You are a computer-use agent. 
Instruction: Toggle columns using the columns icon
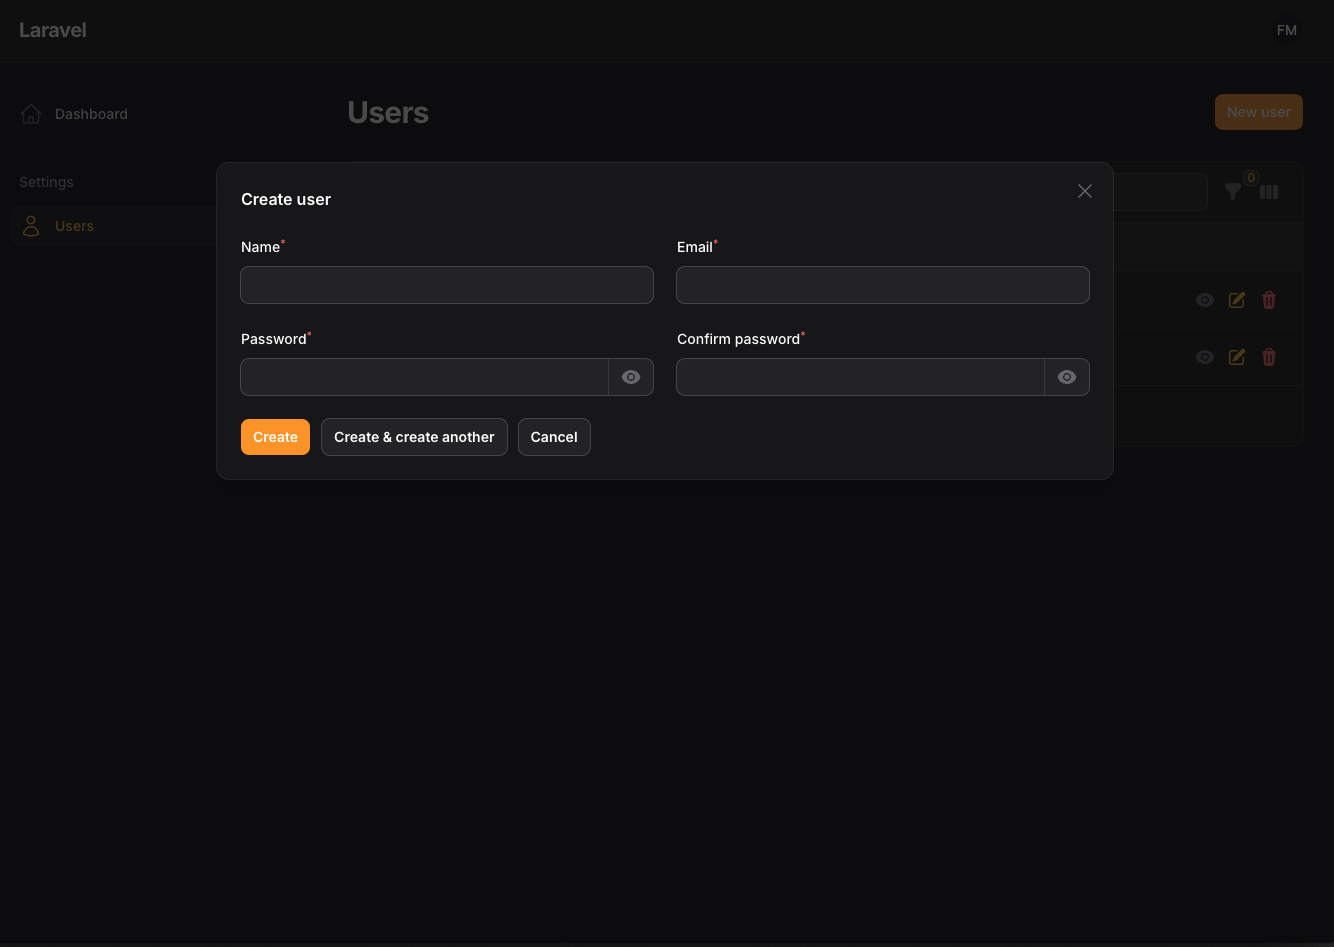tap(1269, 192)
